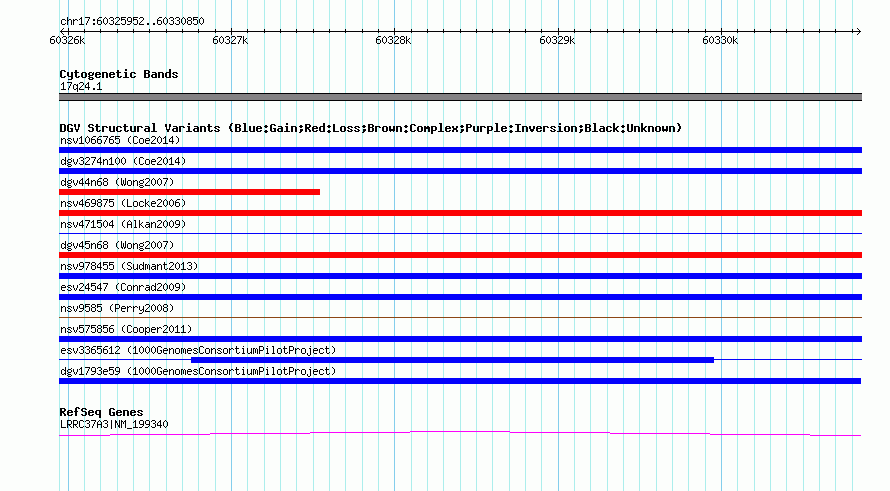Click the DGV Structural Variants track title
This screenshot has width=890, height=491.
371,128
